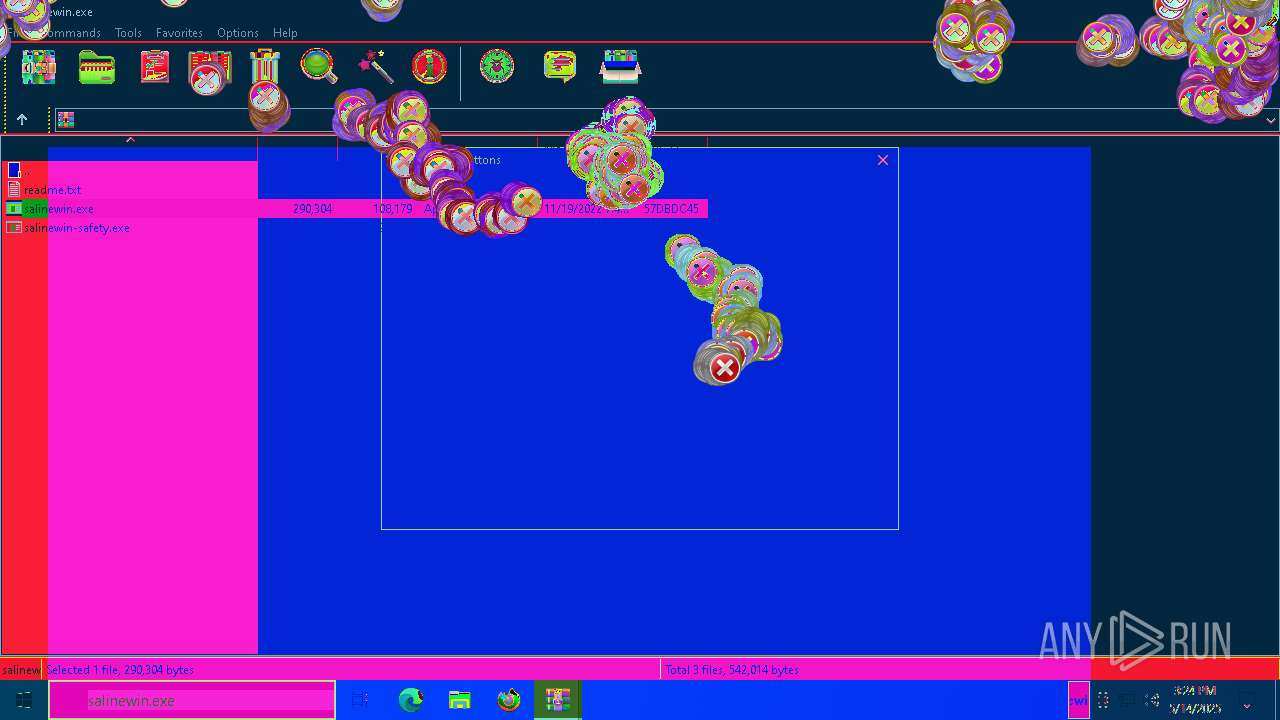Click the Delete trash can toolbar icon
Viewport: 1280px width, 720px height.
point(265,67)
